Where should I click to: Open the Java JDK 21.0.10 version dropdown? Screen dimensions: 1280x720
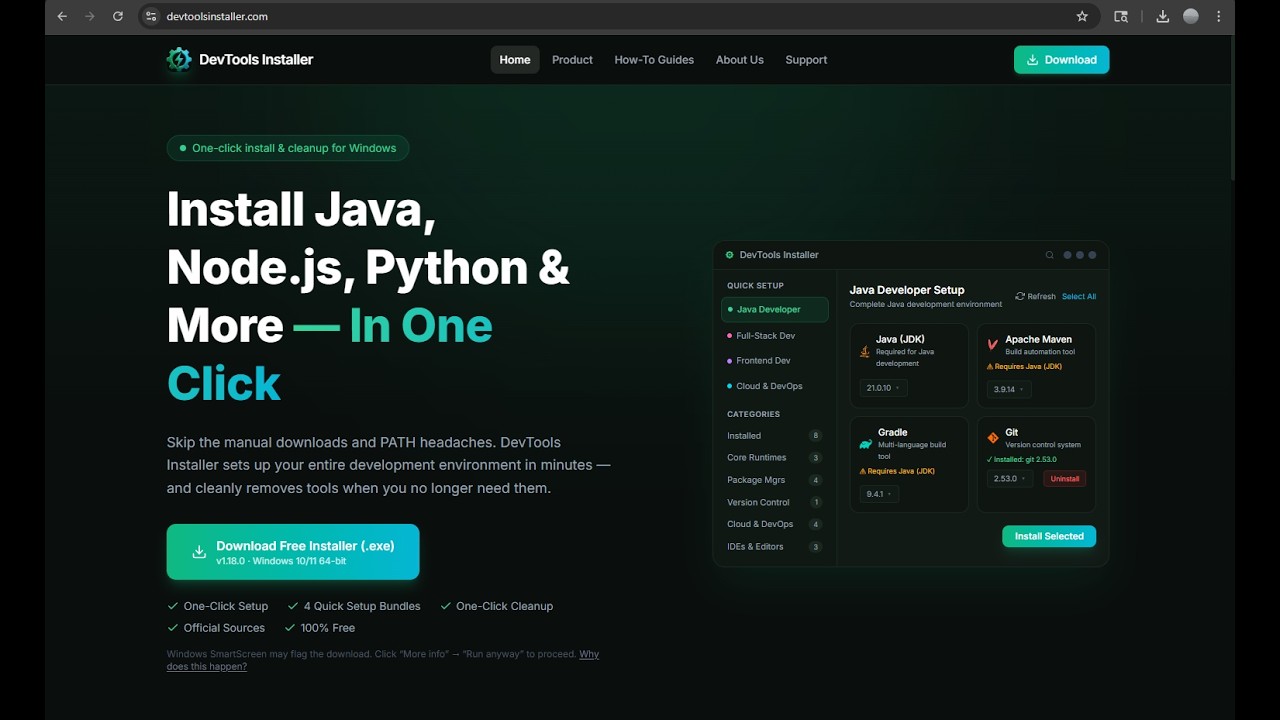pos(883,388)
